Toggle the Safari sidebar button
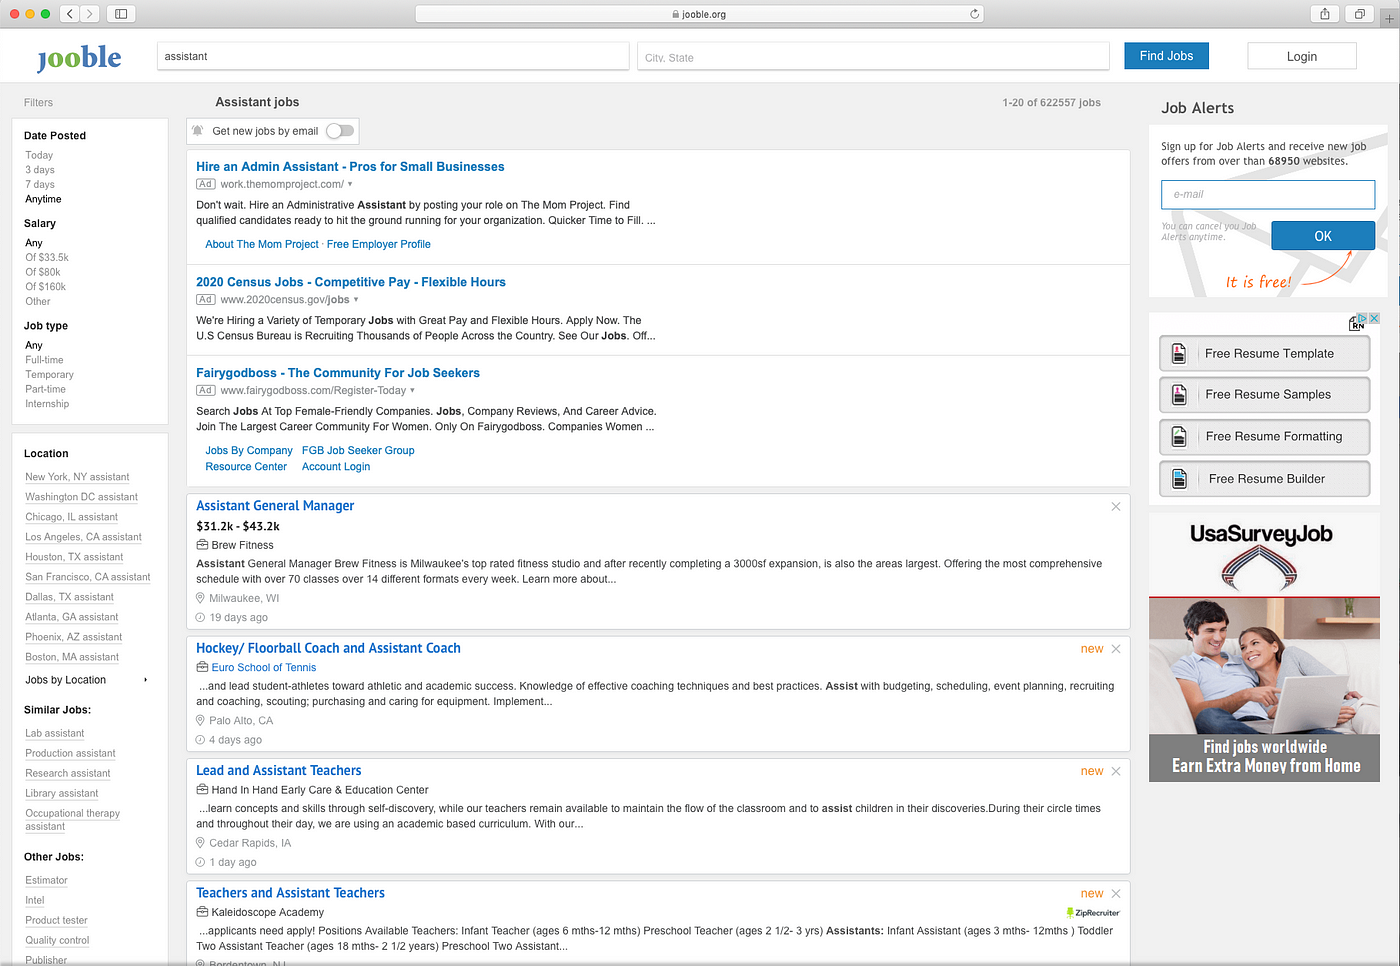This screenshot has width=1400, height=966. click(121, 14)
